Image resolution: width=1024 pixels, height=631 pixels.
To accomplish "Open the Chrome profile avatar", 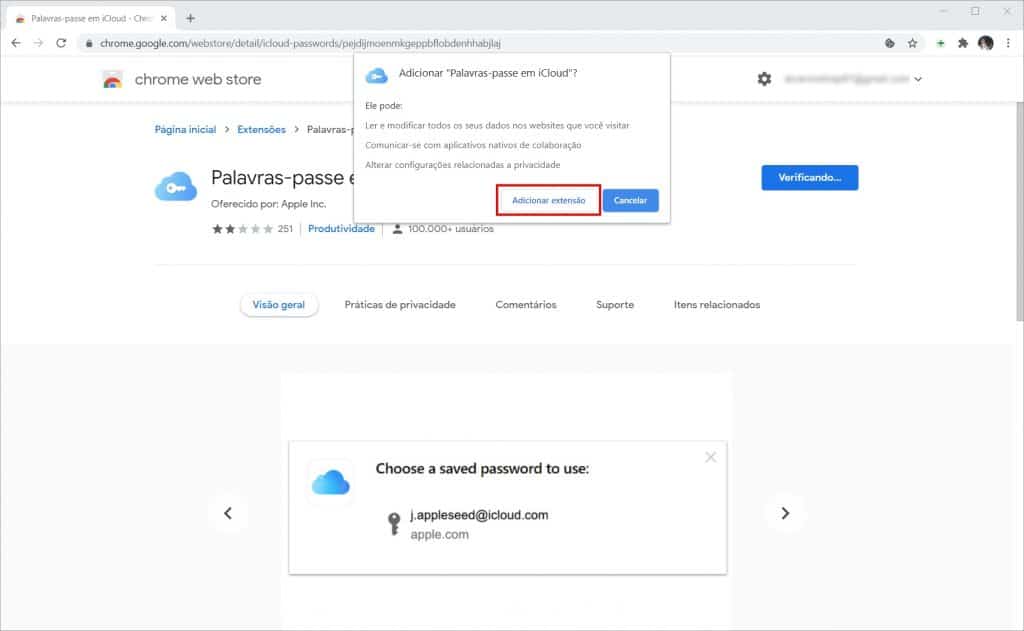I will point(985,43).
